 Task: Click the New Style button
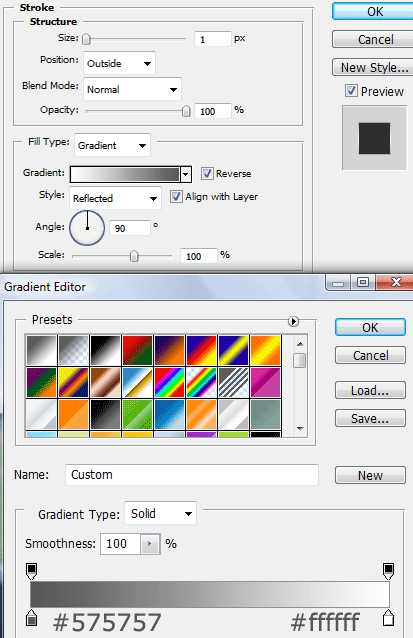pyautogui.click(x=374, y=67)
